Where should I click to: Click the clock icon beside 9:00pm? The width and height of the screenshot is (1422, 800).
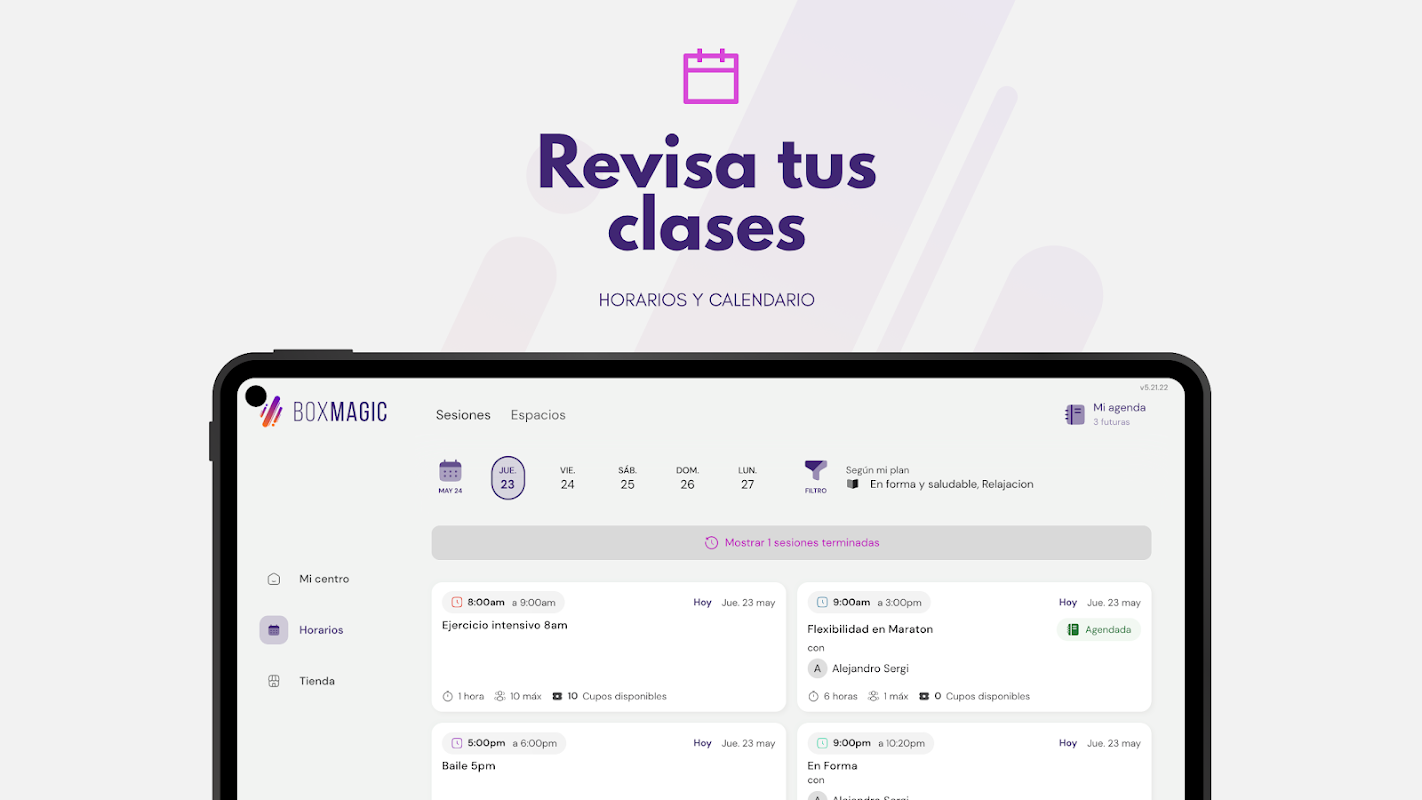coord(822,743)
